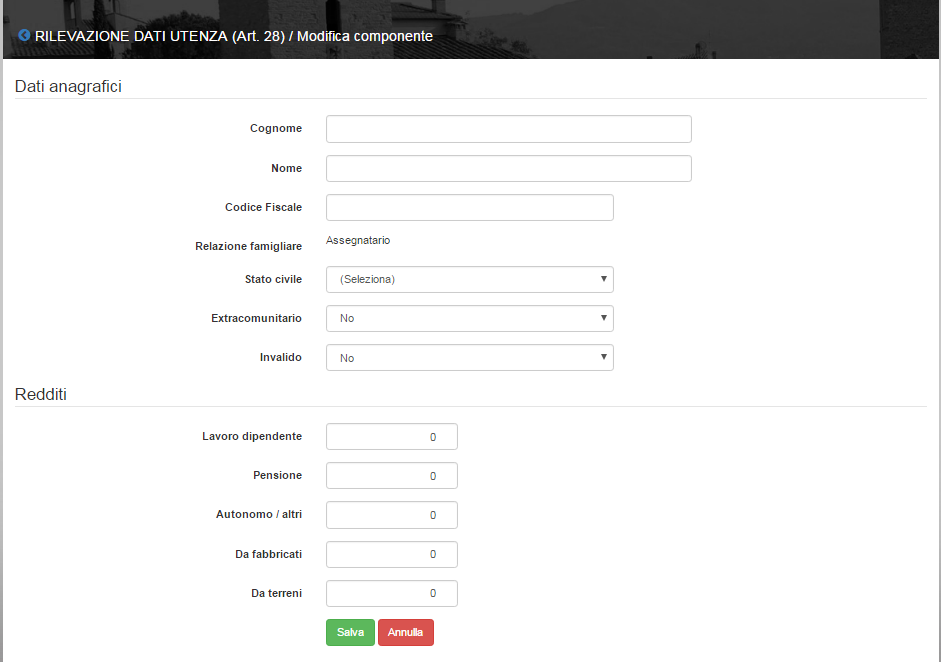Save the form with Salva
This screenshot has width=941, height=662.
point(350,633)
